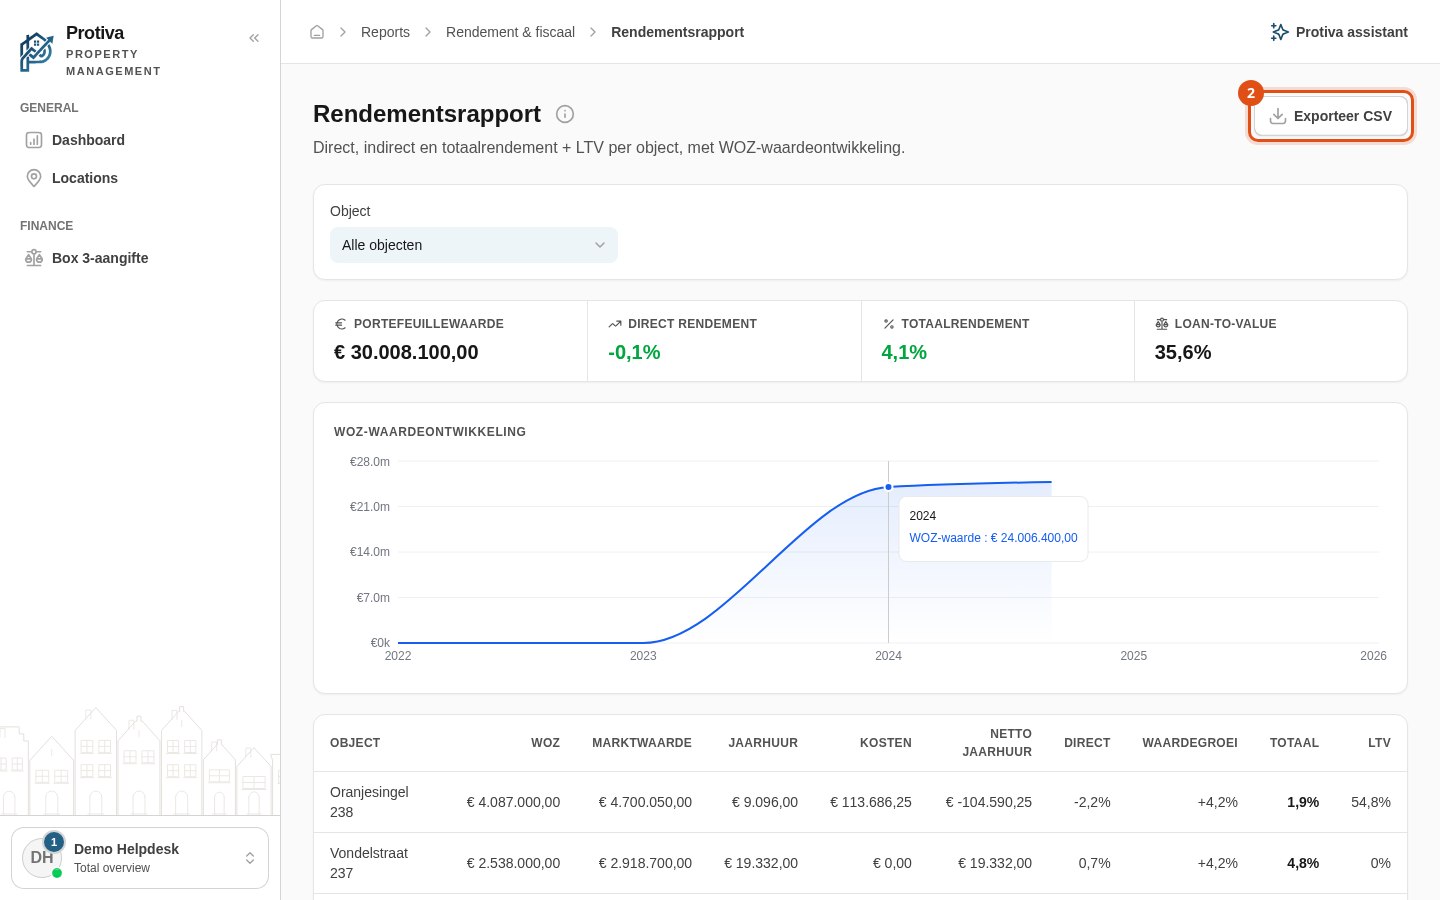Image resolution: width=1440 pixels, height=900 pixels.
Task: Click the Protiva assistant sparkle icon
Action: pyautogui.click(x=1279, y=32)
